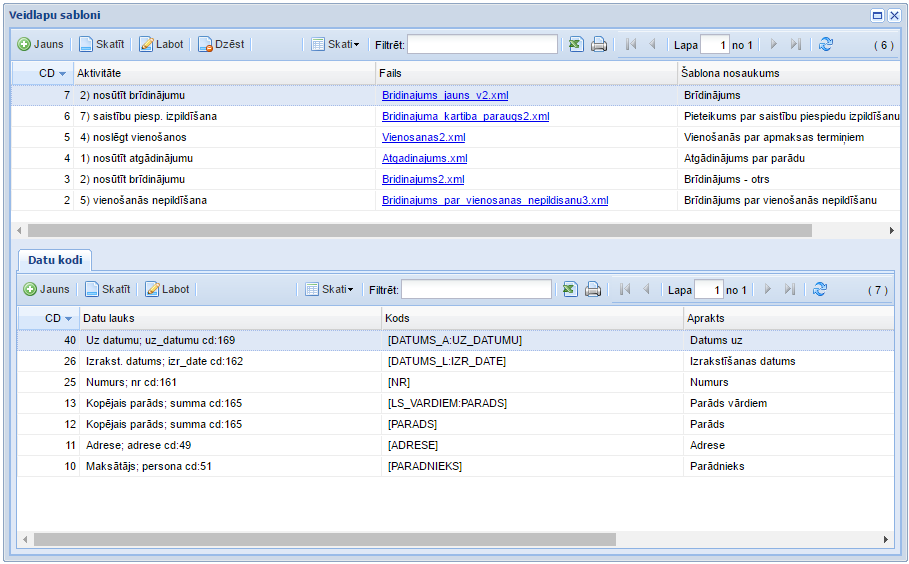Select the row with code [PARADNIEKS]
Screen dimensions: 909x564
[x=425, y=466]
